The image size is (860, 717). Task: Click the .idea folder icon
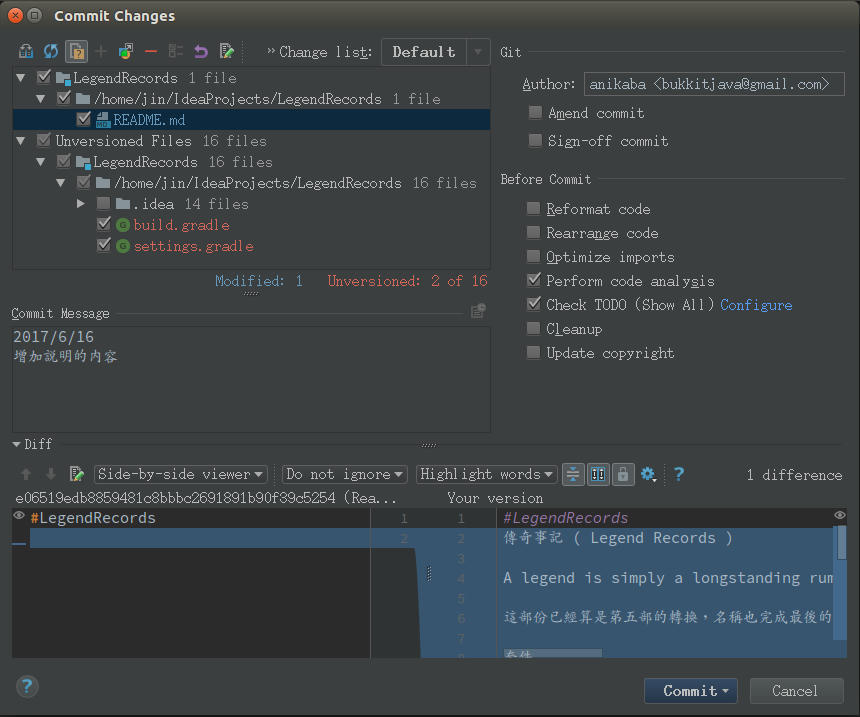[123, 204]
